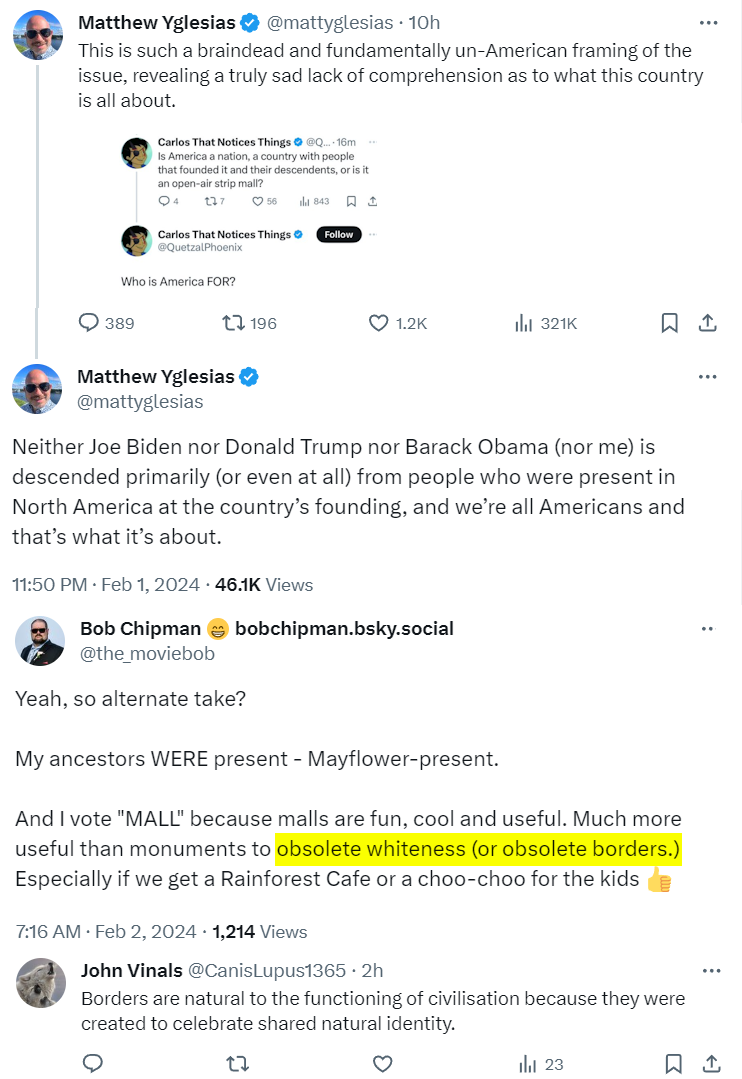Follow Carlos That Notices Things
The image size is (742, 1079).
[338, 235]
